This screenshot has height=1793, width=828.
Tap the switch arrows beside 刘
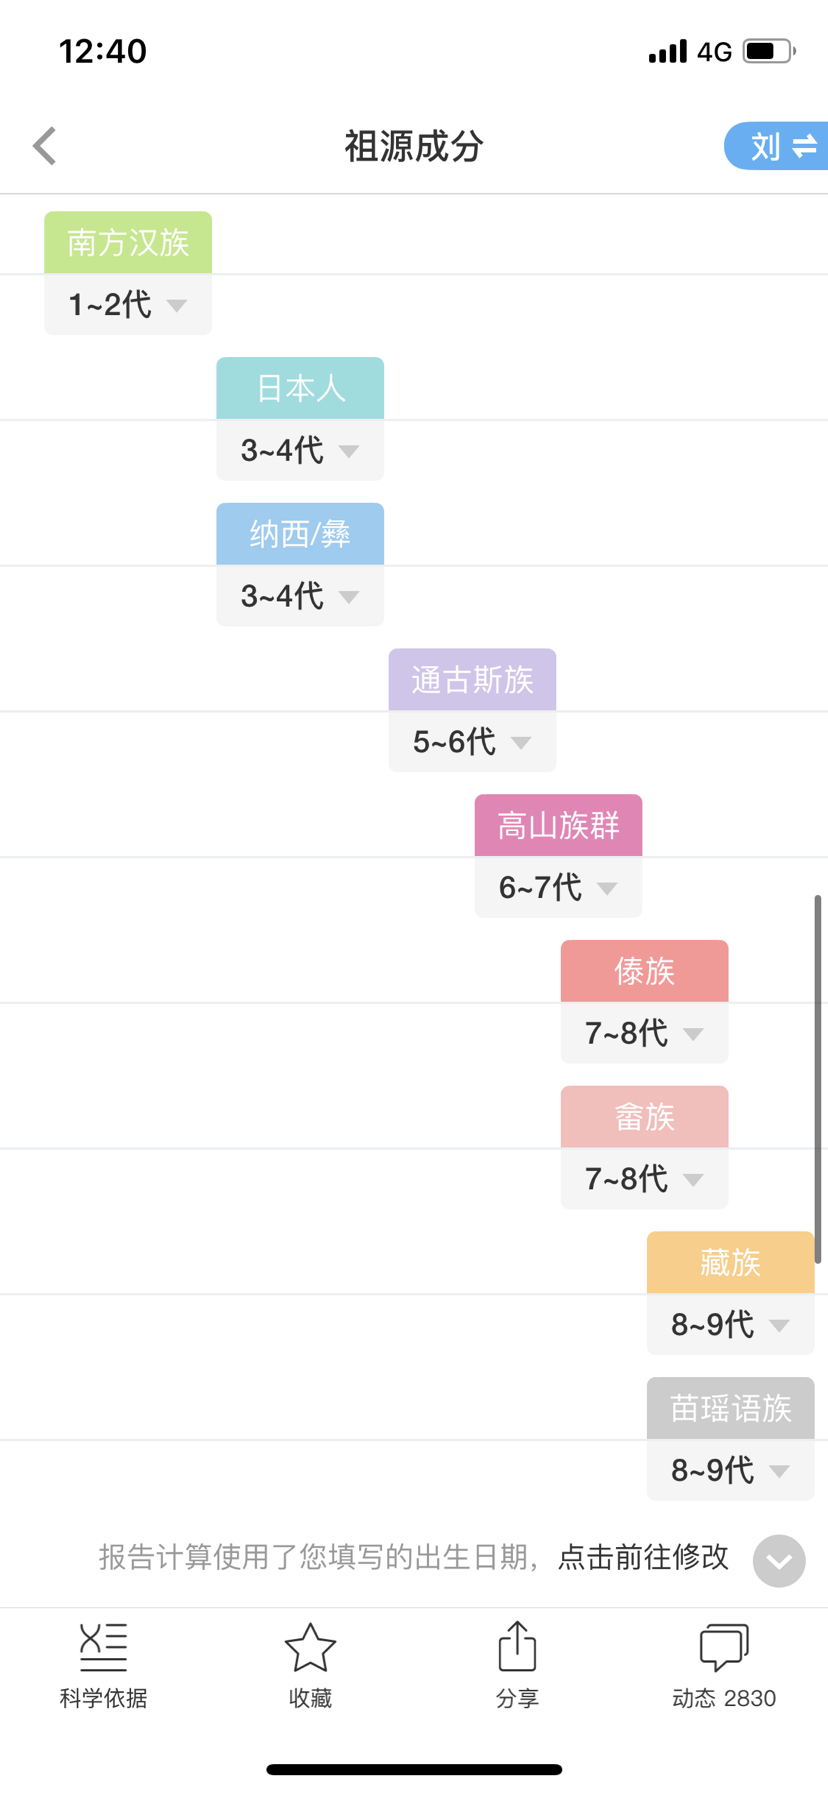805,146
